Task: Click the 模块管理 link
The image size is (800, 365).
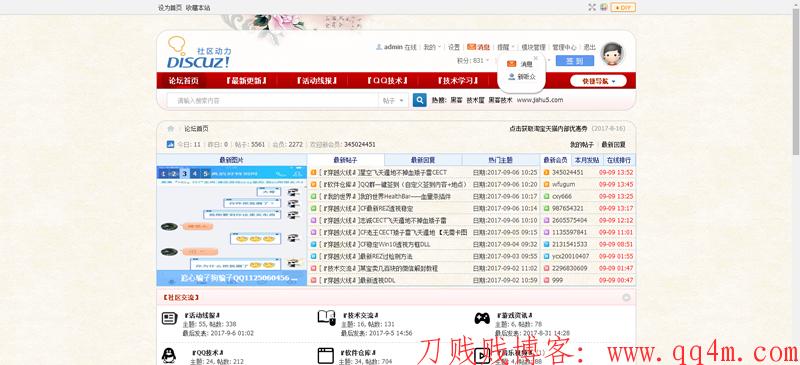Action: click(533, 47)
